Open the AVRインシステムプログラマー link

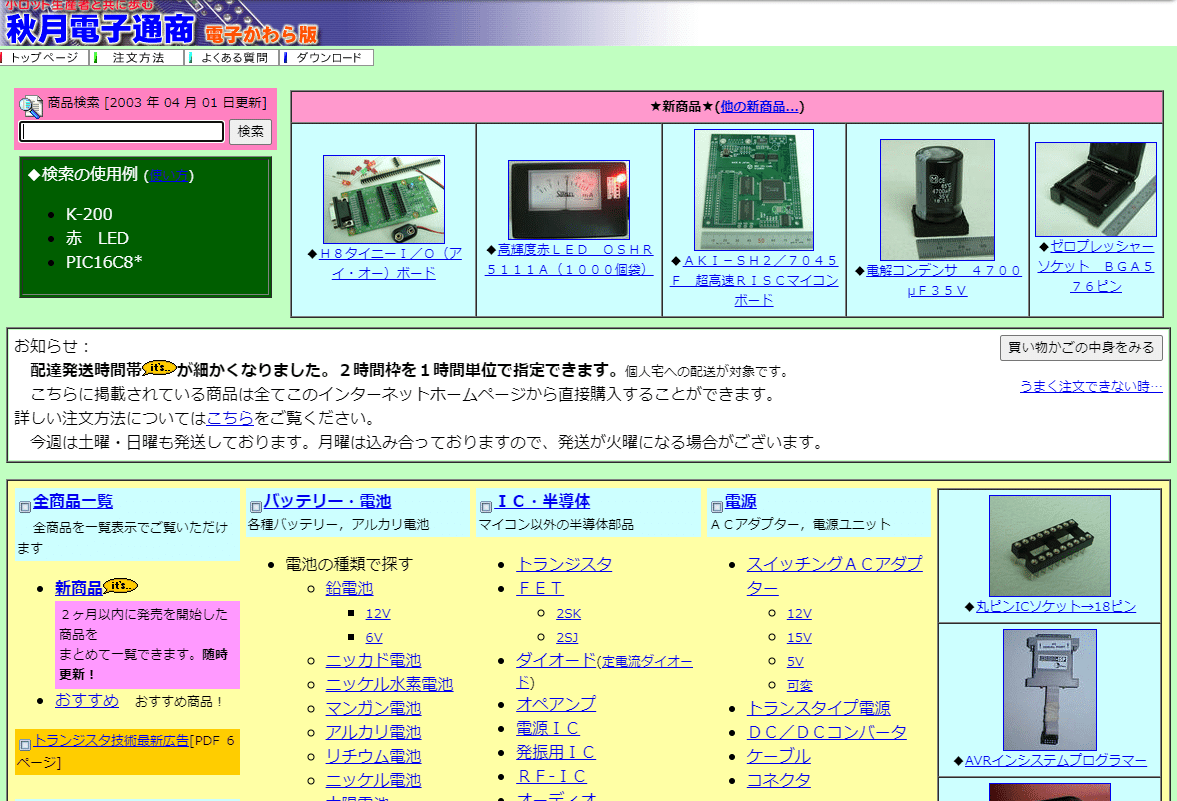point(1055,760)
